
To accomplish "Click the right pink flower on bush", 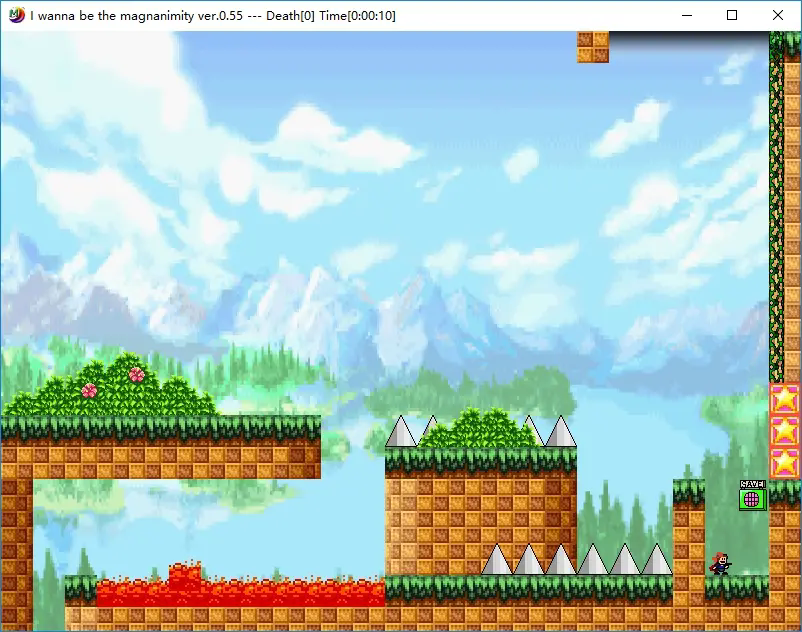I will (x=137, y=374).
